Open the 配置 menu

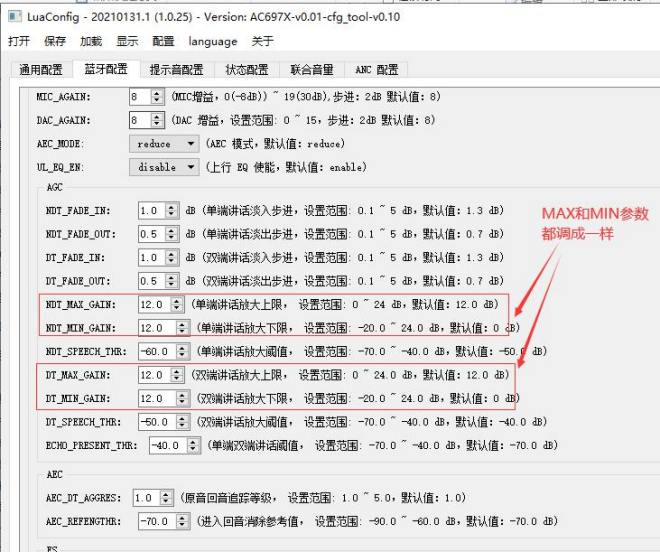click(163, 41)
